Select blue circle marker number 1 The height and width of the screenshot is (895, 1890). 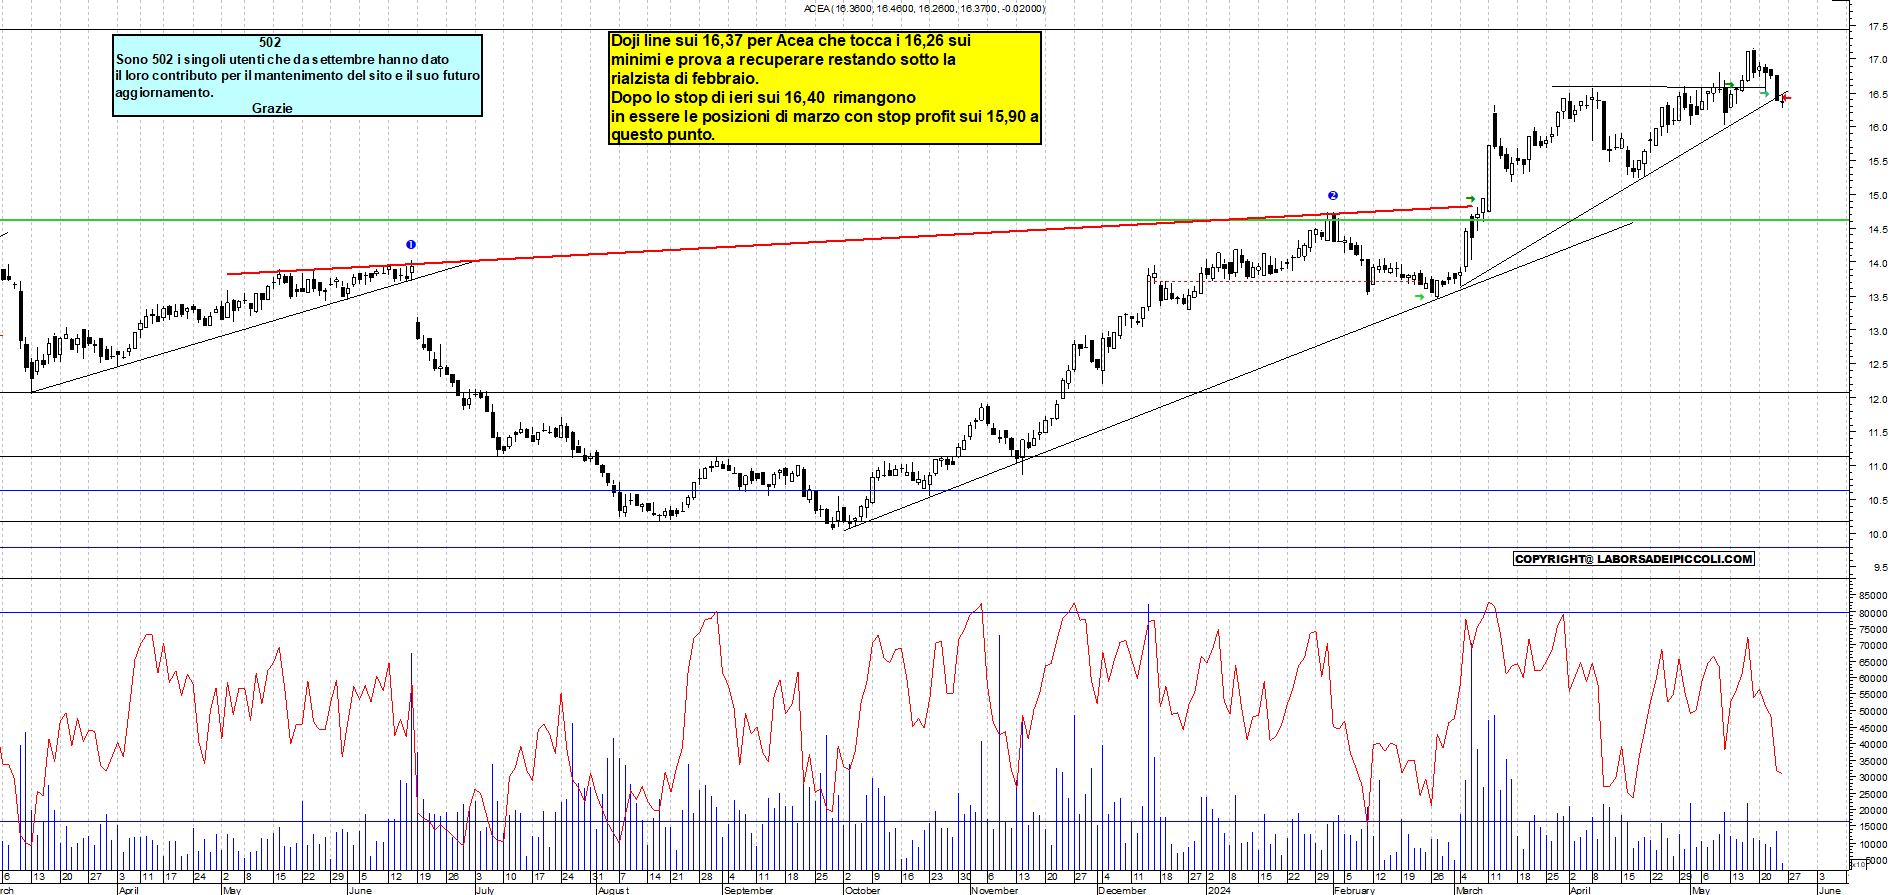point(411,244)
